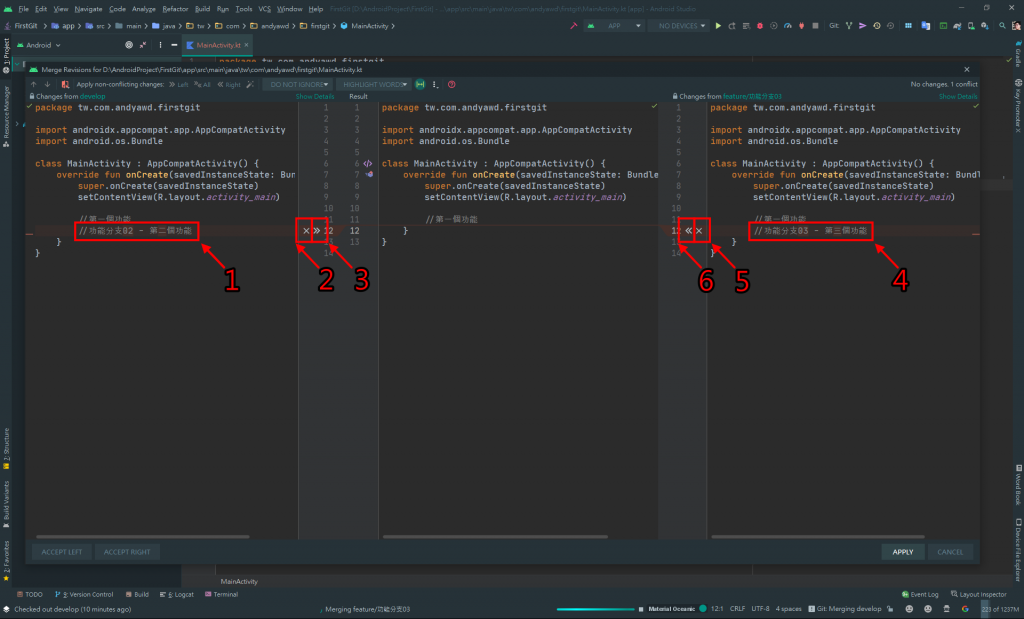Apply non-conflicting changes from Left

[178, 84]
